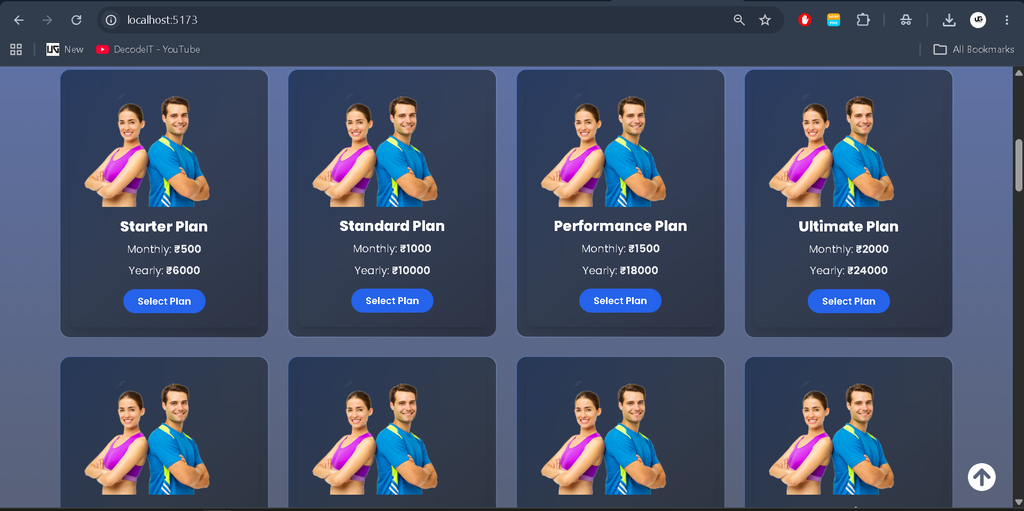Click the Monthly ₹1000 price text
The width and height of the screenshot is (1024, 511).
click(392, 248)
